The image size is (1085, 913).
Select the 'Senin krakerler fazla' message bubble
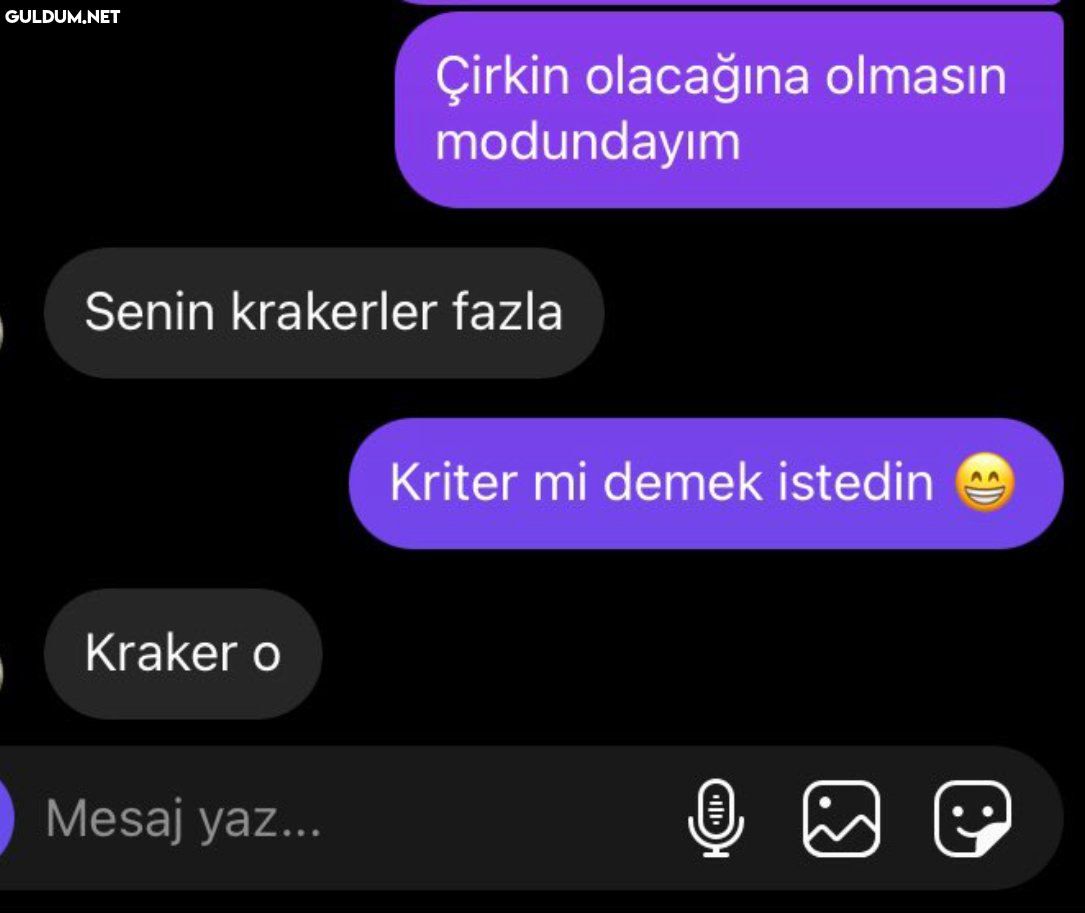click(x=324, y=312)
